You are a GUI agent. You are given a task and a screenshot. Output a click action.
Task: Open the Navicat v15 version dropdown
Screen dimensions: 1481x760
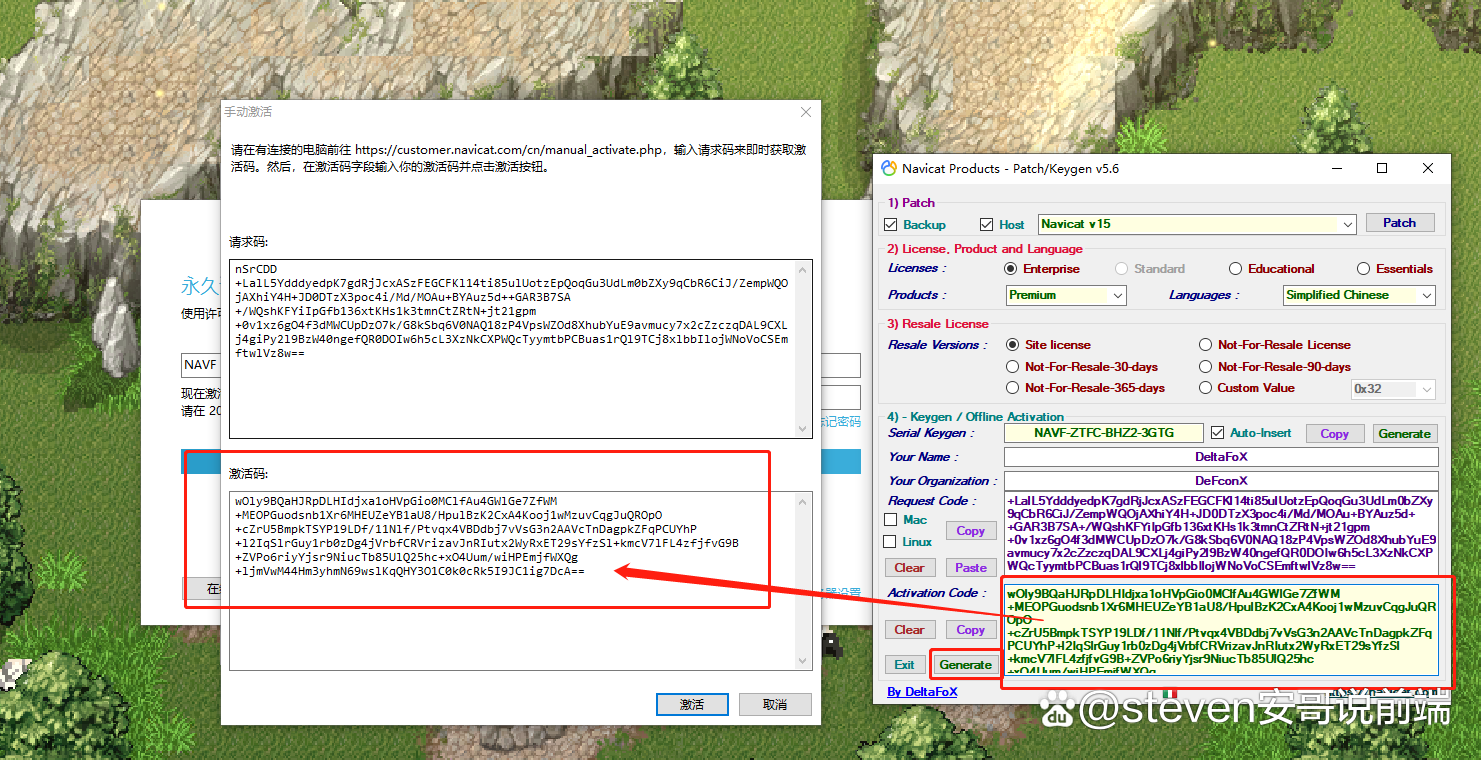[x=1347, y=224]
